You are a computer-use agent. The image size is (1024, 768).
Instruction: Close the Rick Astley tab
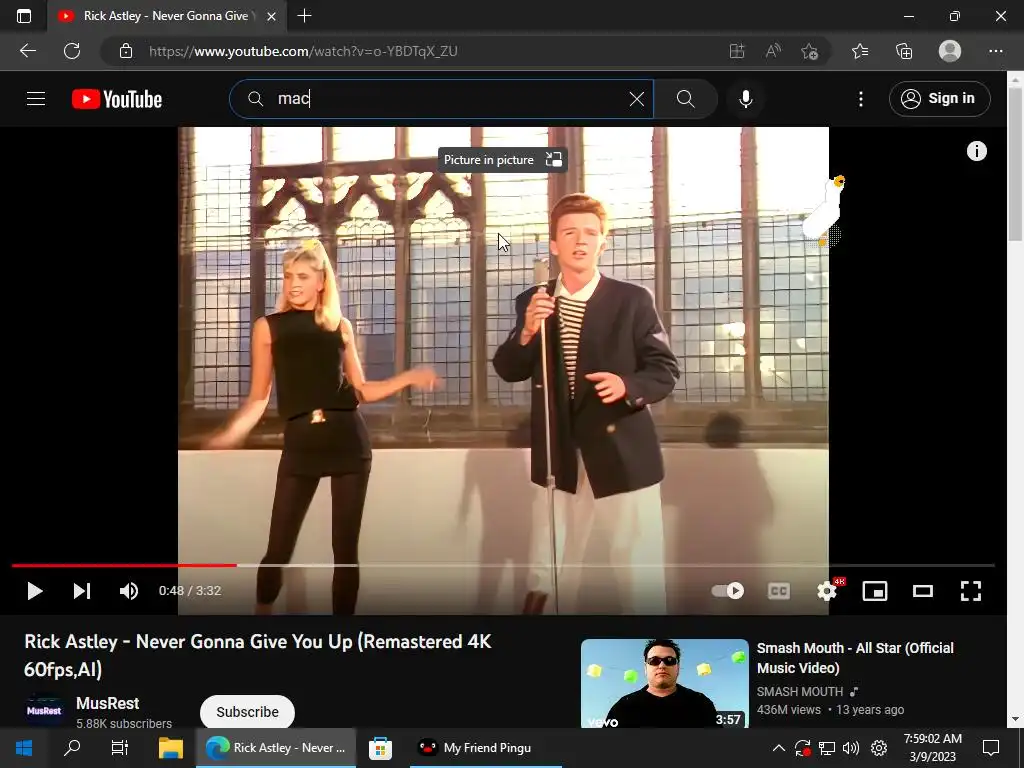coord(272,16)
